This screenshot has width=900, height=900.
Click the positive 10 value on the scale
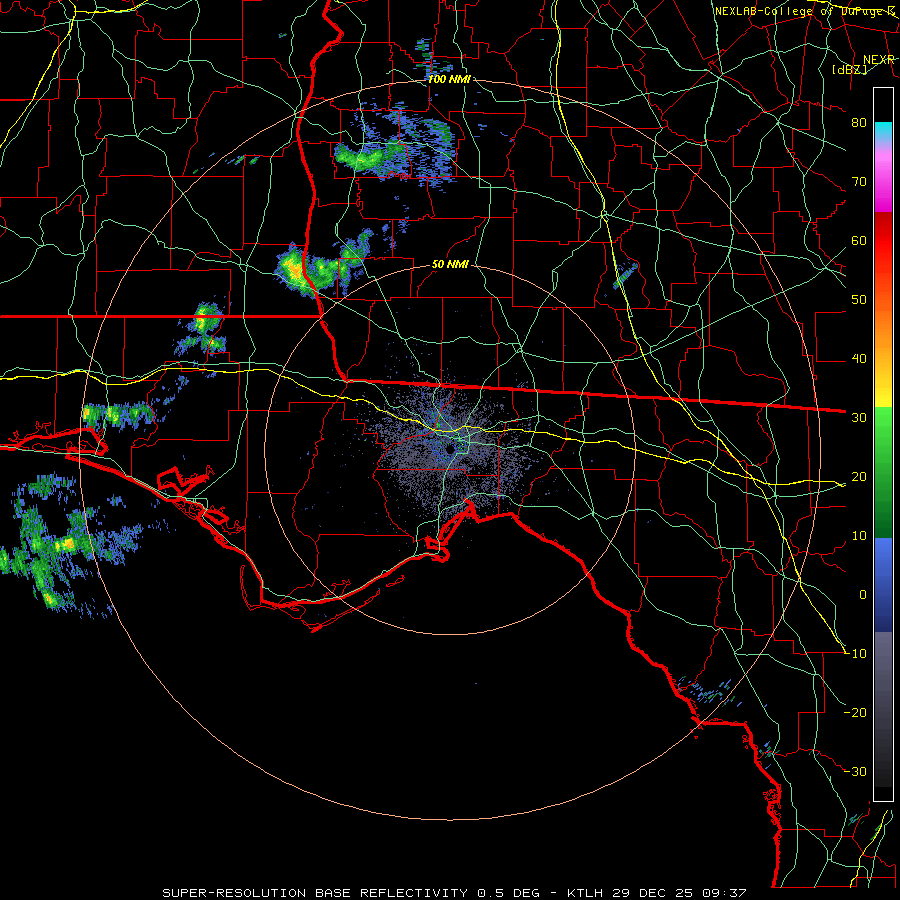point(859,536)
